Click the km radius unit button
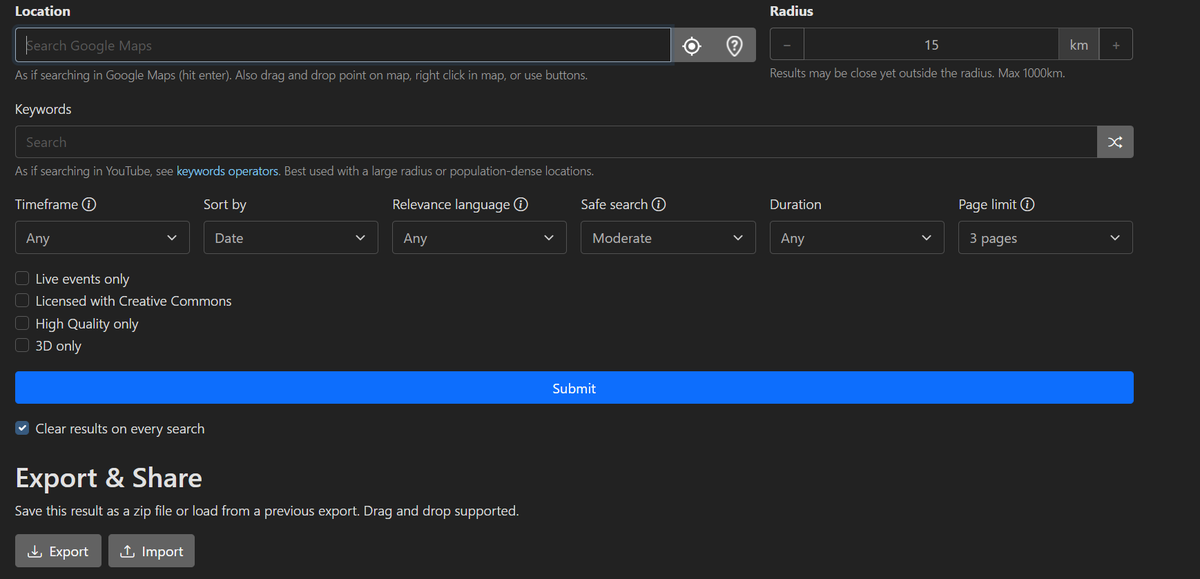The width and height of the screenshot is (1200, 579). pyautogui.click(x=1078, y=45)
